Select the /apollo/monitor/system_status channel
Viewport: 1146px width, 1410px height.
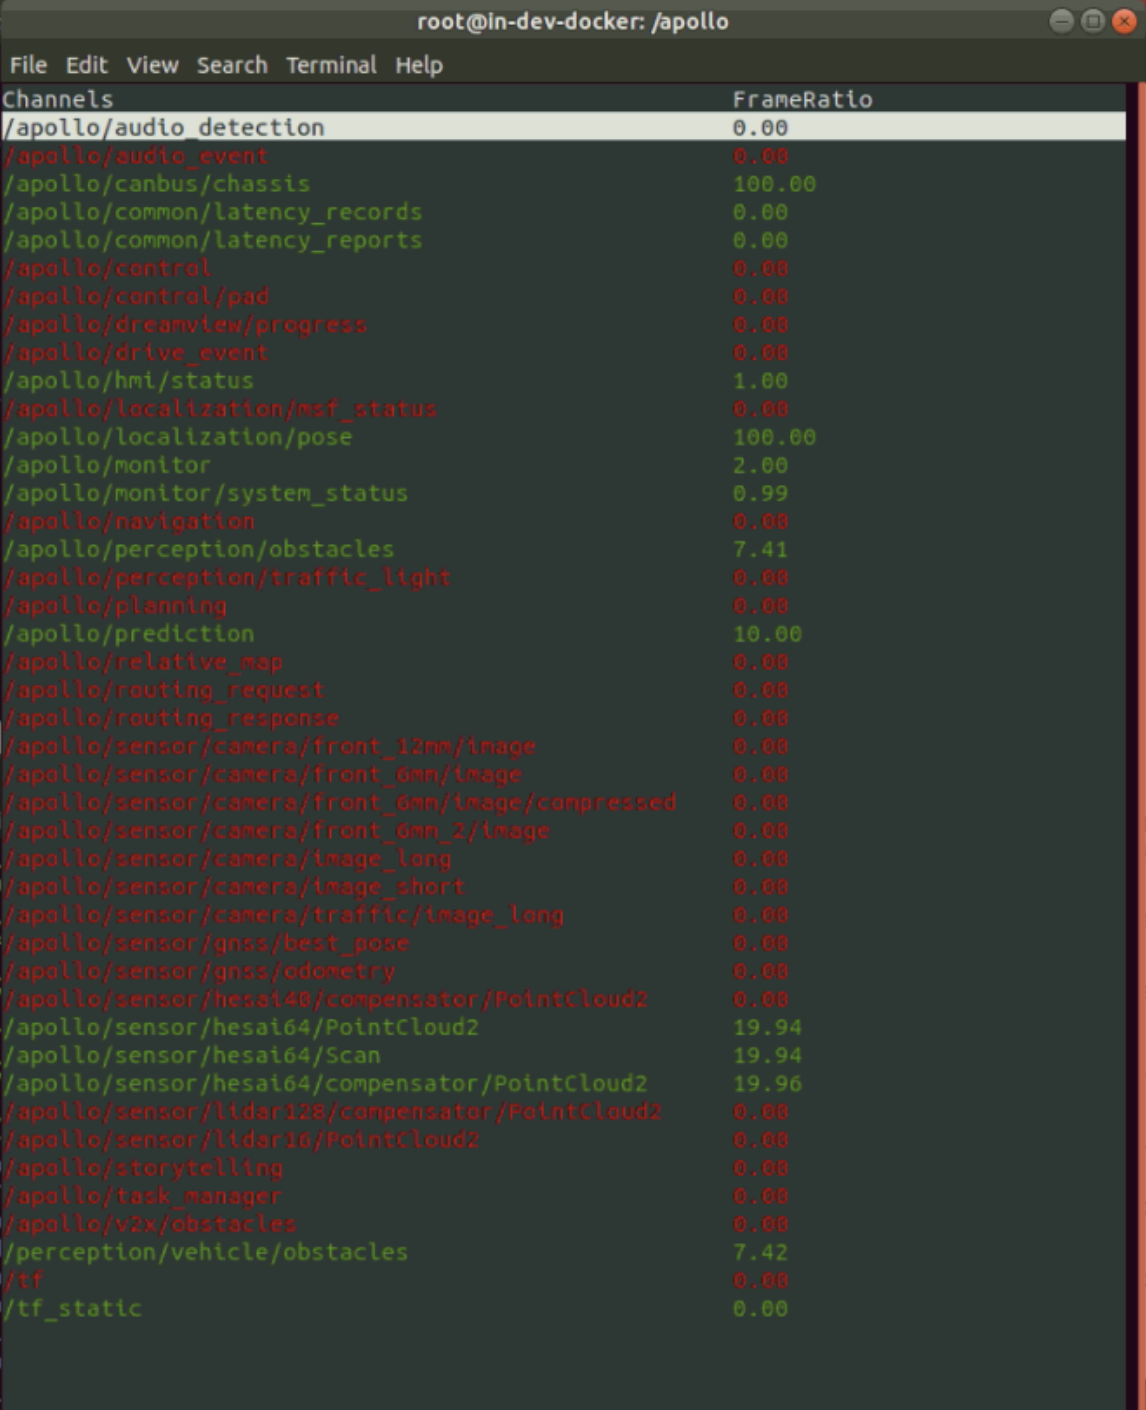[205, 492]
